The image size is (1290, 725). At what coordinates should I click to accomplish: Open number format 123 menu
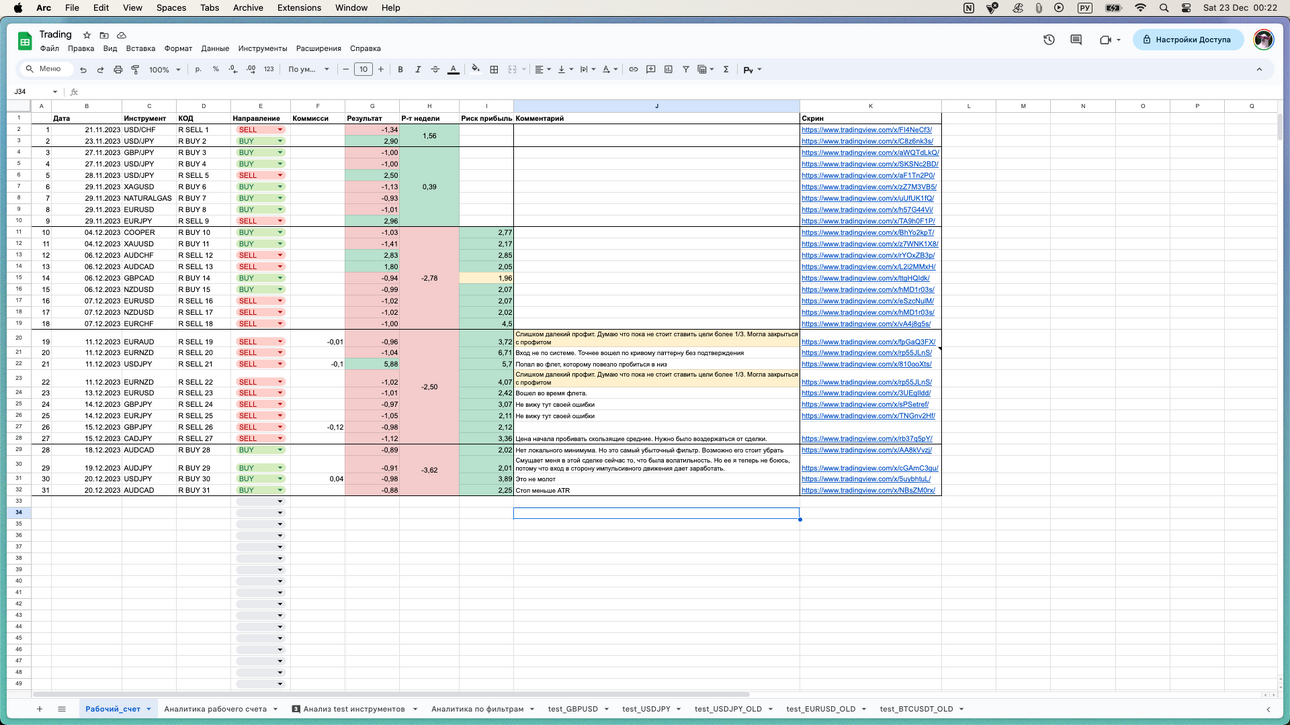point(268,70)
